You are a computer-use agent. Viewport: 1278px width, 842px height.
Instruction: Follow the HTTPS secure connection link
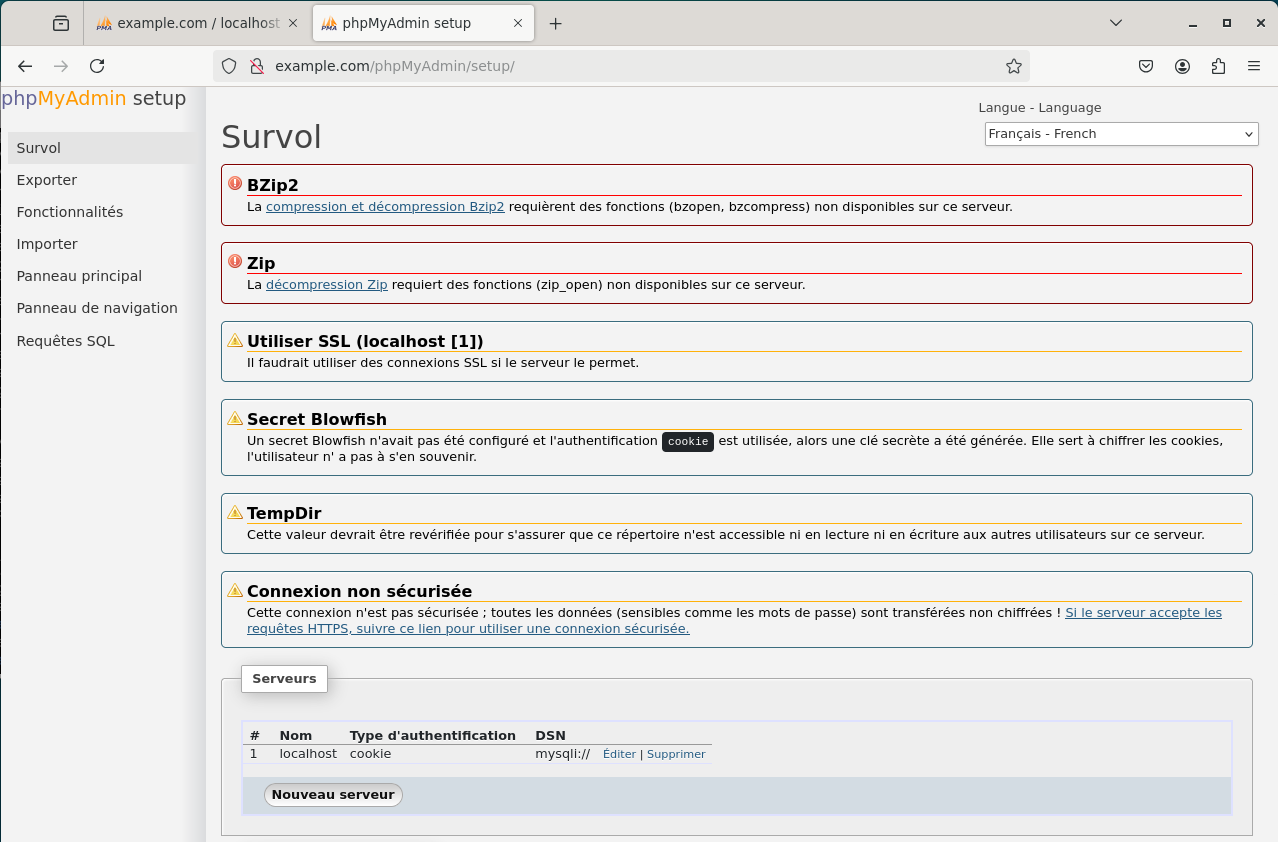pos(734,621)
